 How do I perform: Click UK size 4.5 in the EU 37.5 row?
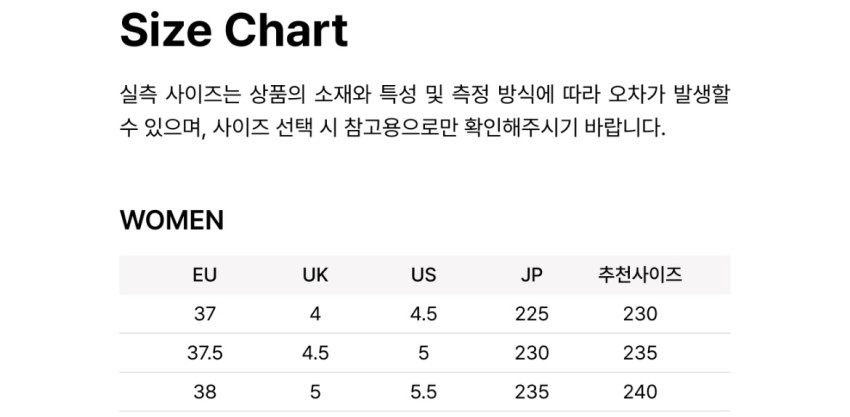click(315, 353)
